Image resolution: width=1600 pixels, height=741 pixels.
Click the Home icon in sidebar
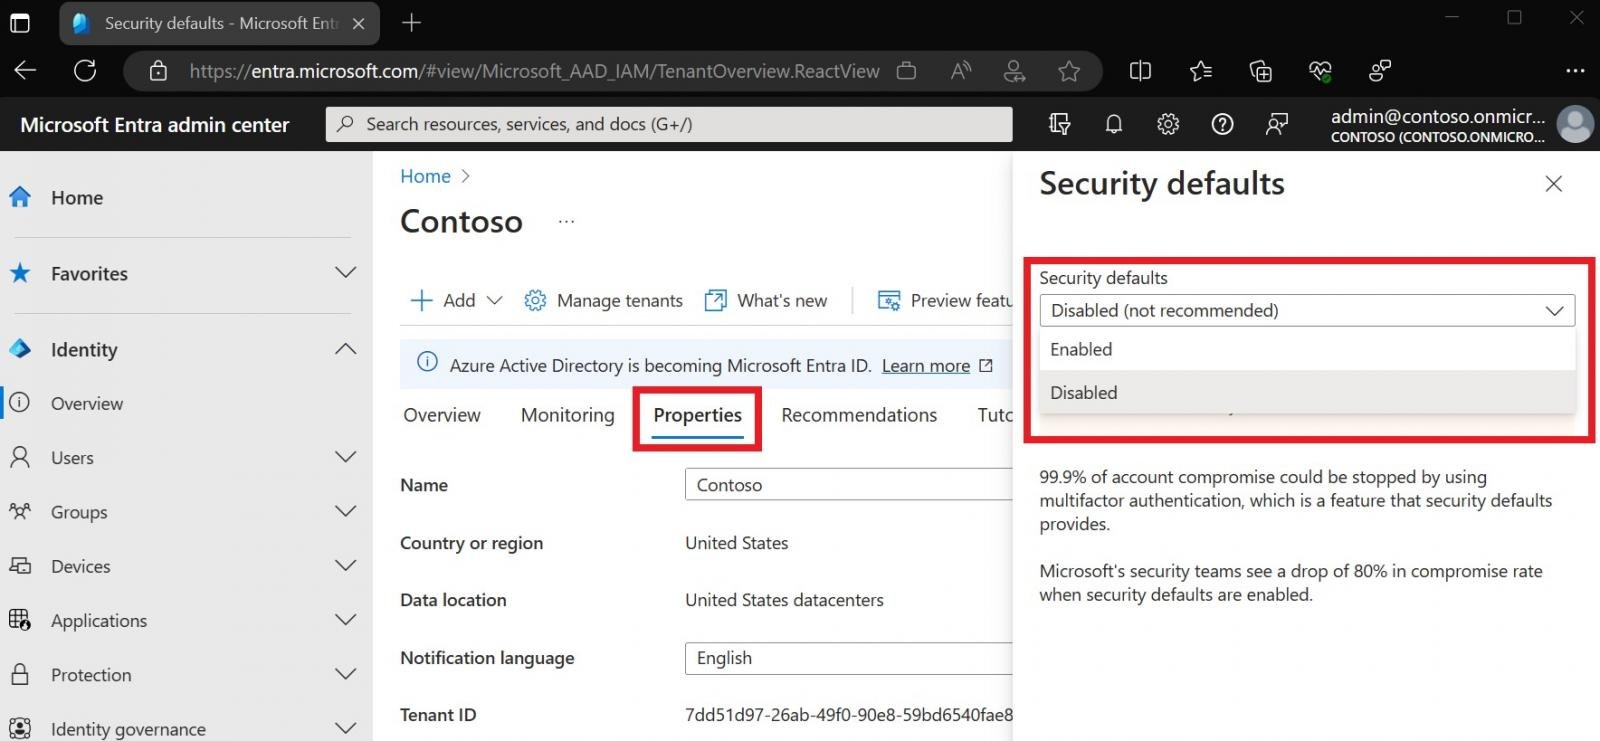click(20, 197)
